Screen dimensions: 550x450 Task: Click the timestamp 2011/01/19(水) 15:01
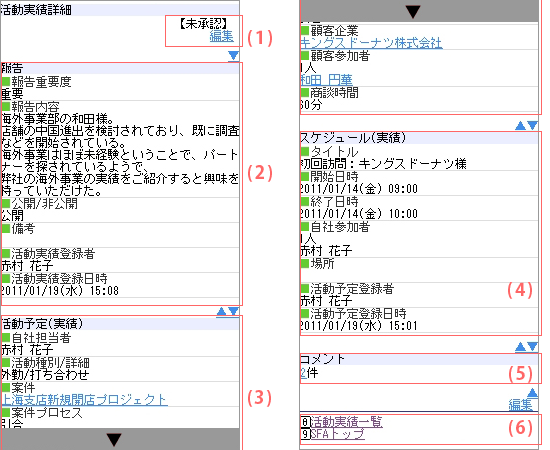359,326
